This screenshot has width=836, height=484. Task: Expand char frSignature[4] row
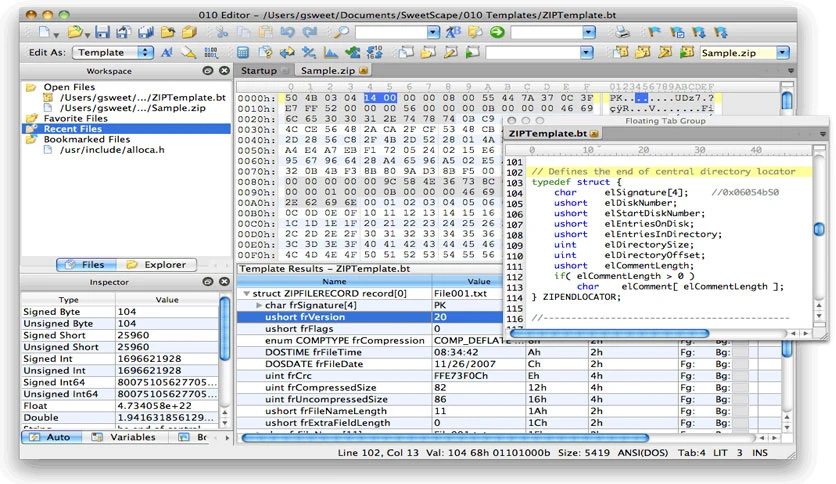pos(259,305)
